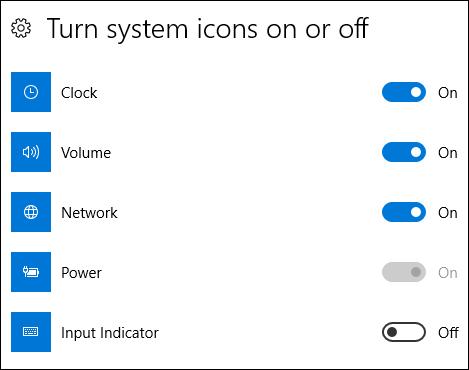Select the Volume label text
Screen dimensions: 469x370
(x=86, y=153)
